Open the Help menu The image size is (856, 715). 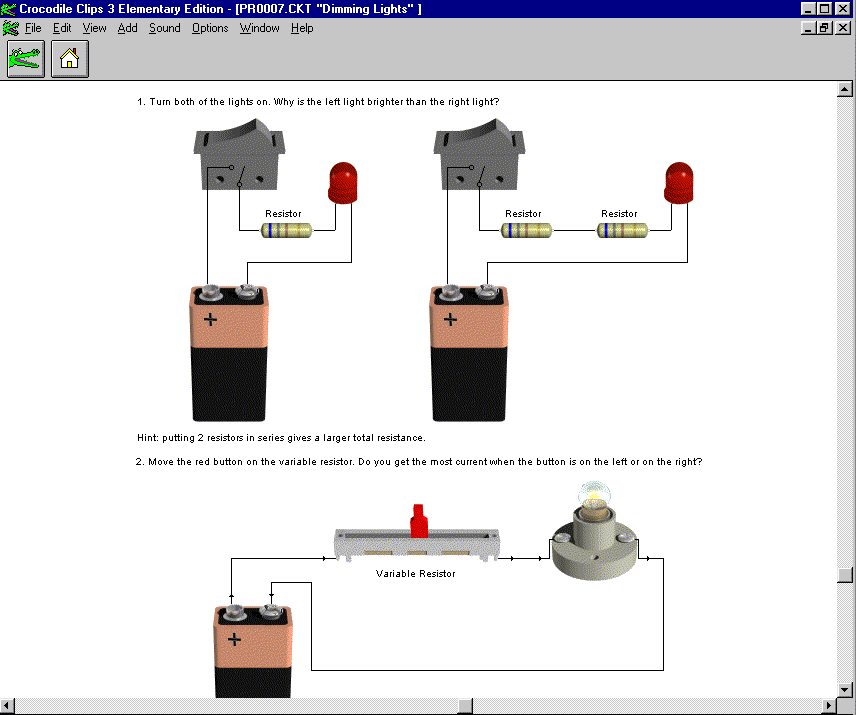tap(302, 28)
